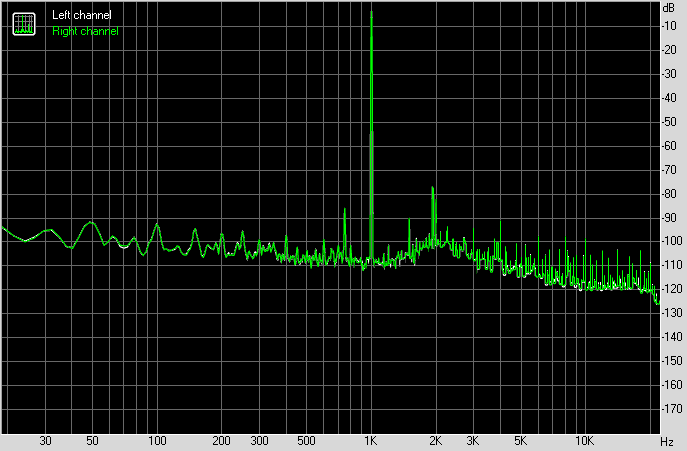Click the 50 frequency axis label
The height and width of the screenshot is (451, 687).
[92, 440]
